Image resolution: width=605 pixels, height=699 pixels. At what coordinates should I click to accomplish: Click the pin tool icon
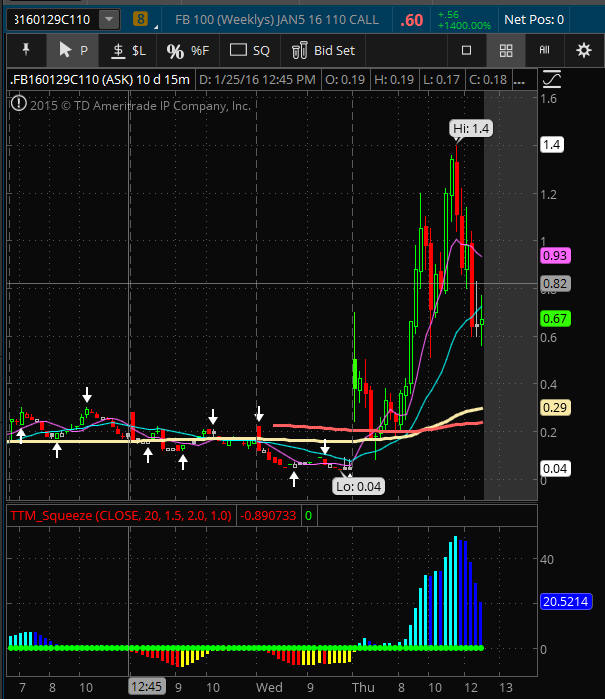[x=24, y=50]
